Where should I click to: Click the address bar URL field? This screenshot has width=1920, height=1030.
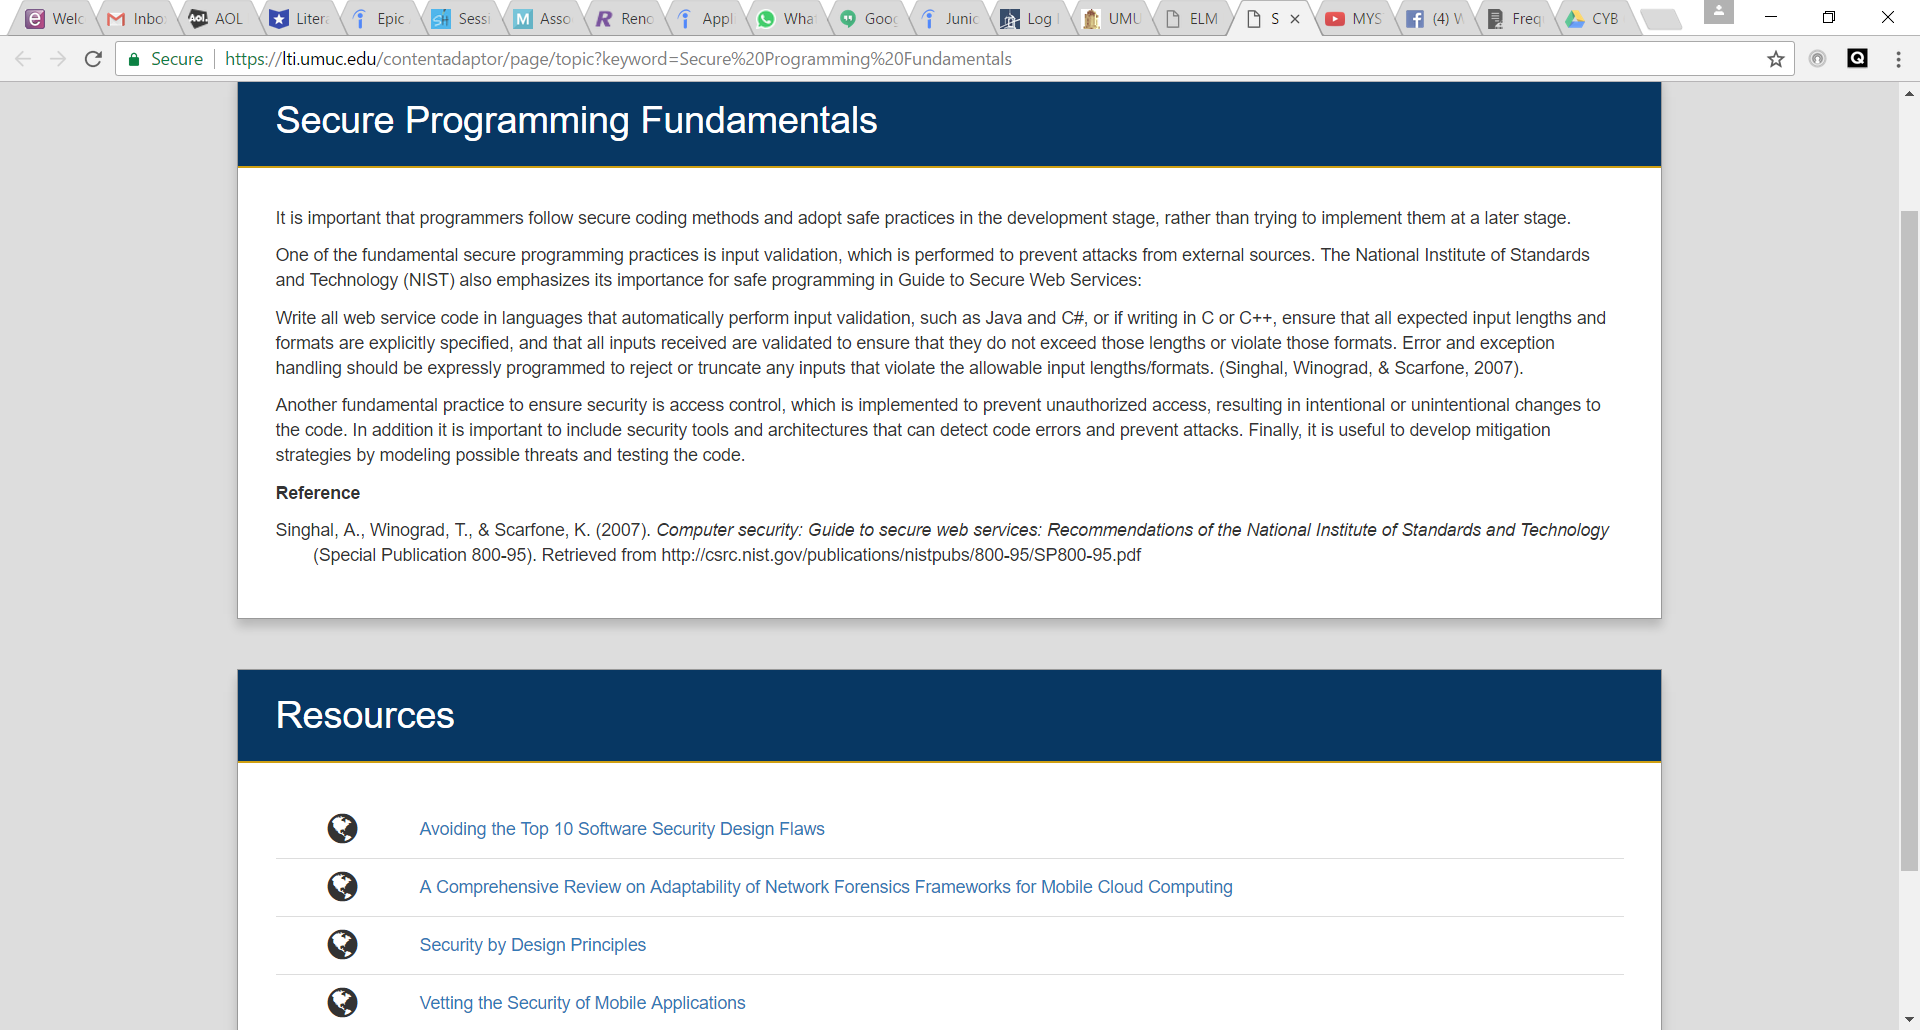point(900,59)
